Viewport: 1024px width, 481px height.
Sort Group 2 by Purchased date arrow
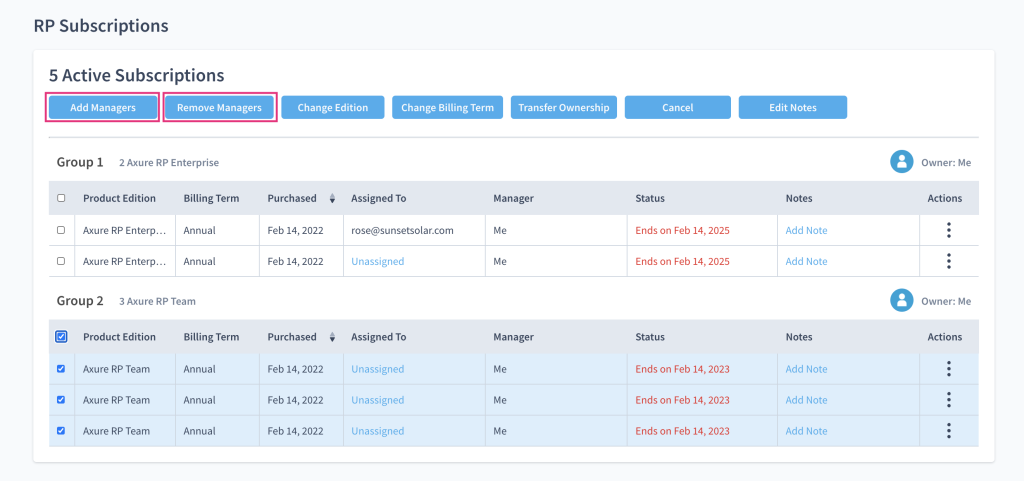pyautogui.click(x=332, y=337)
